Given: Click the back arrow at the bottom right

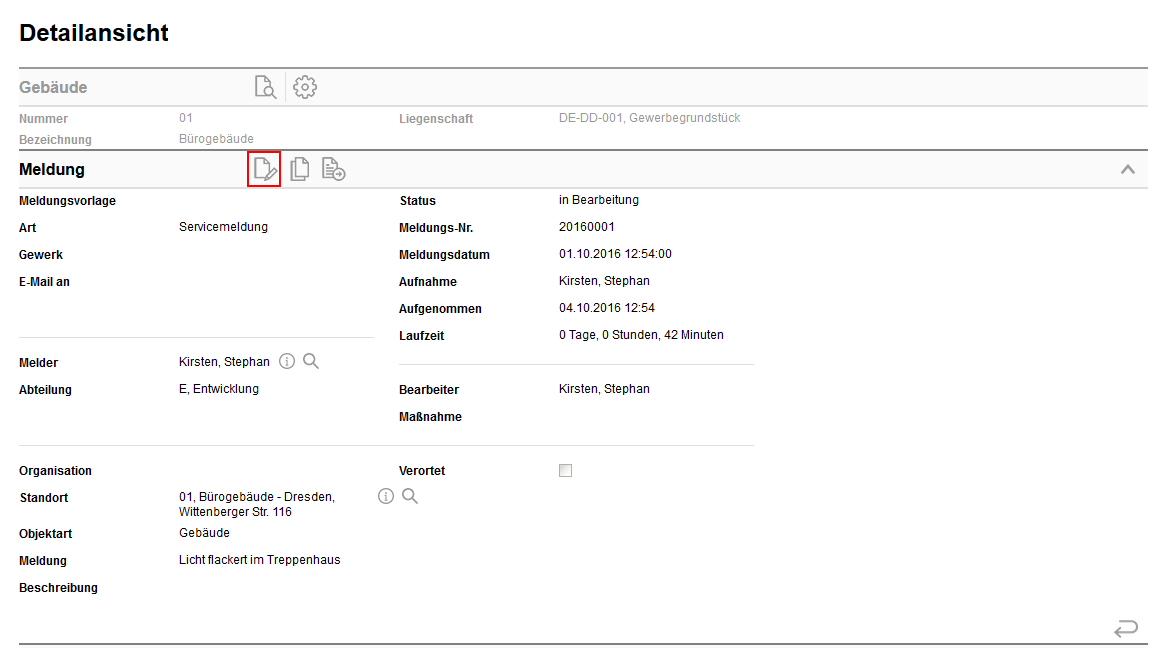Looking at the screenshot, I should click(x=1126, y=628).
